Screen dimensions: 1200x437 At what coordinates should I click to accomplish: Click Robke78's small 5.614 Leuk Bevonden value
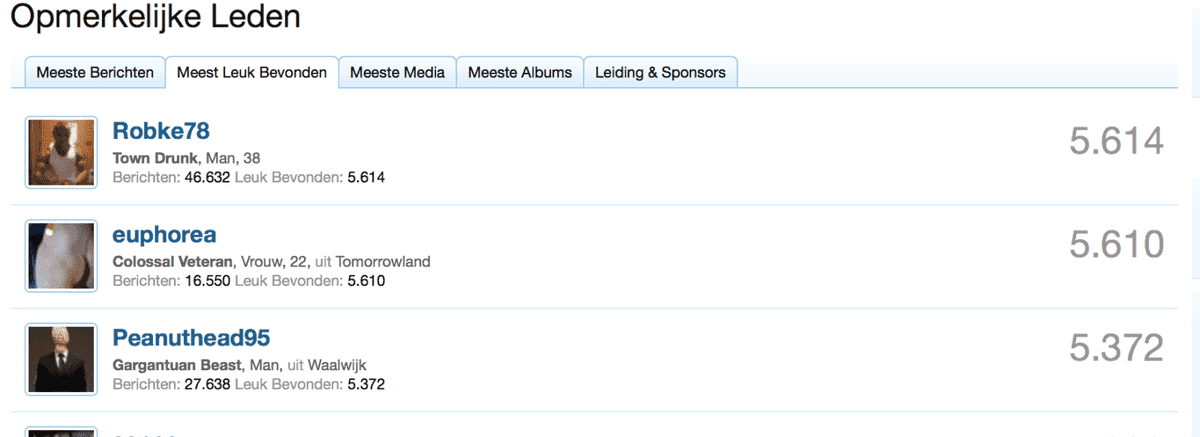point(366,177)
